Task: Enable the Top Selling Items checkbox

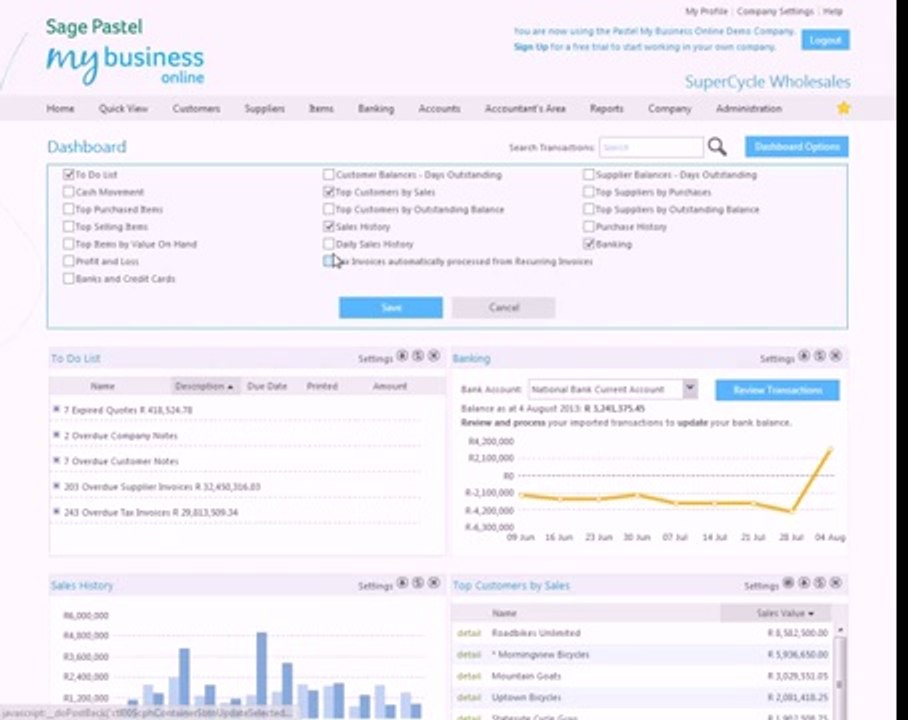Action: [68, 226]
